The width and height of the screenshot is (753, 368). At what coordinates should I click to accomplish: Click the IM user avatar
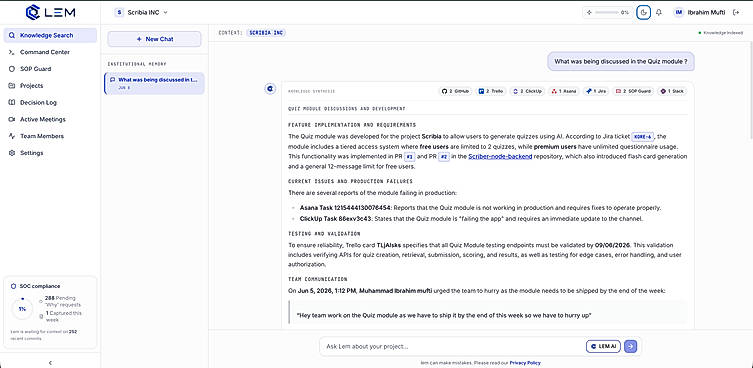coord(678,12)
